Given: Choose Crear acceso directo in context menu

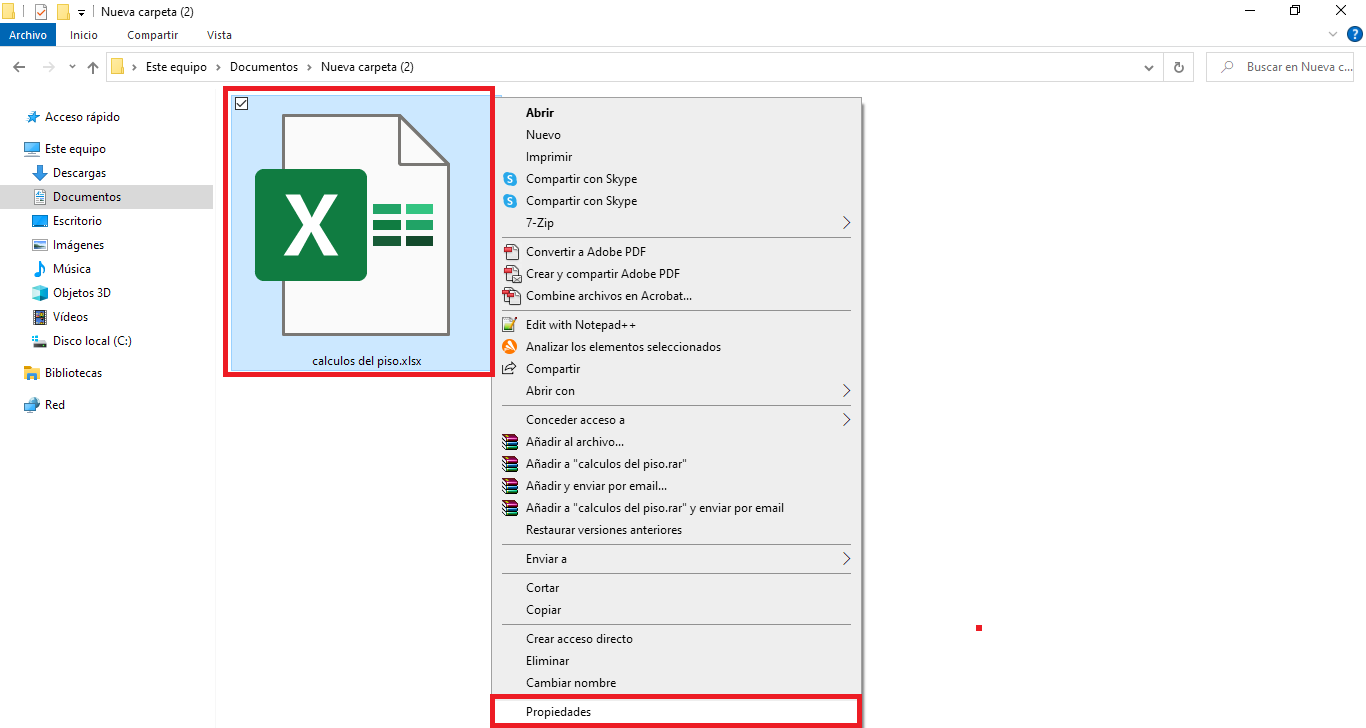Looking at the screenshot, I should [676, 639].
